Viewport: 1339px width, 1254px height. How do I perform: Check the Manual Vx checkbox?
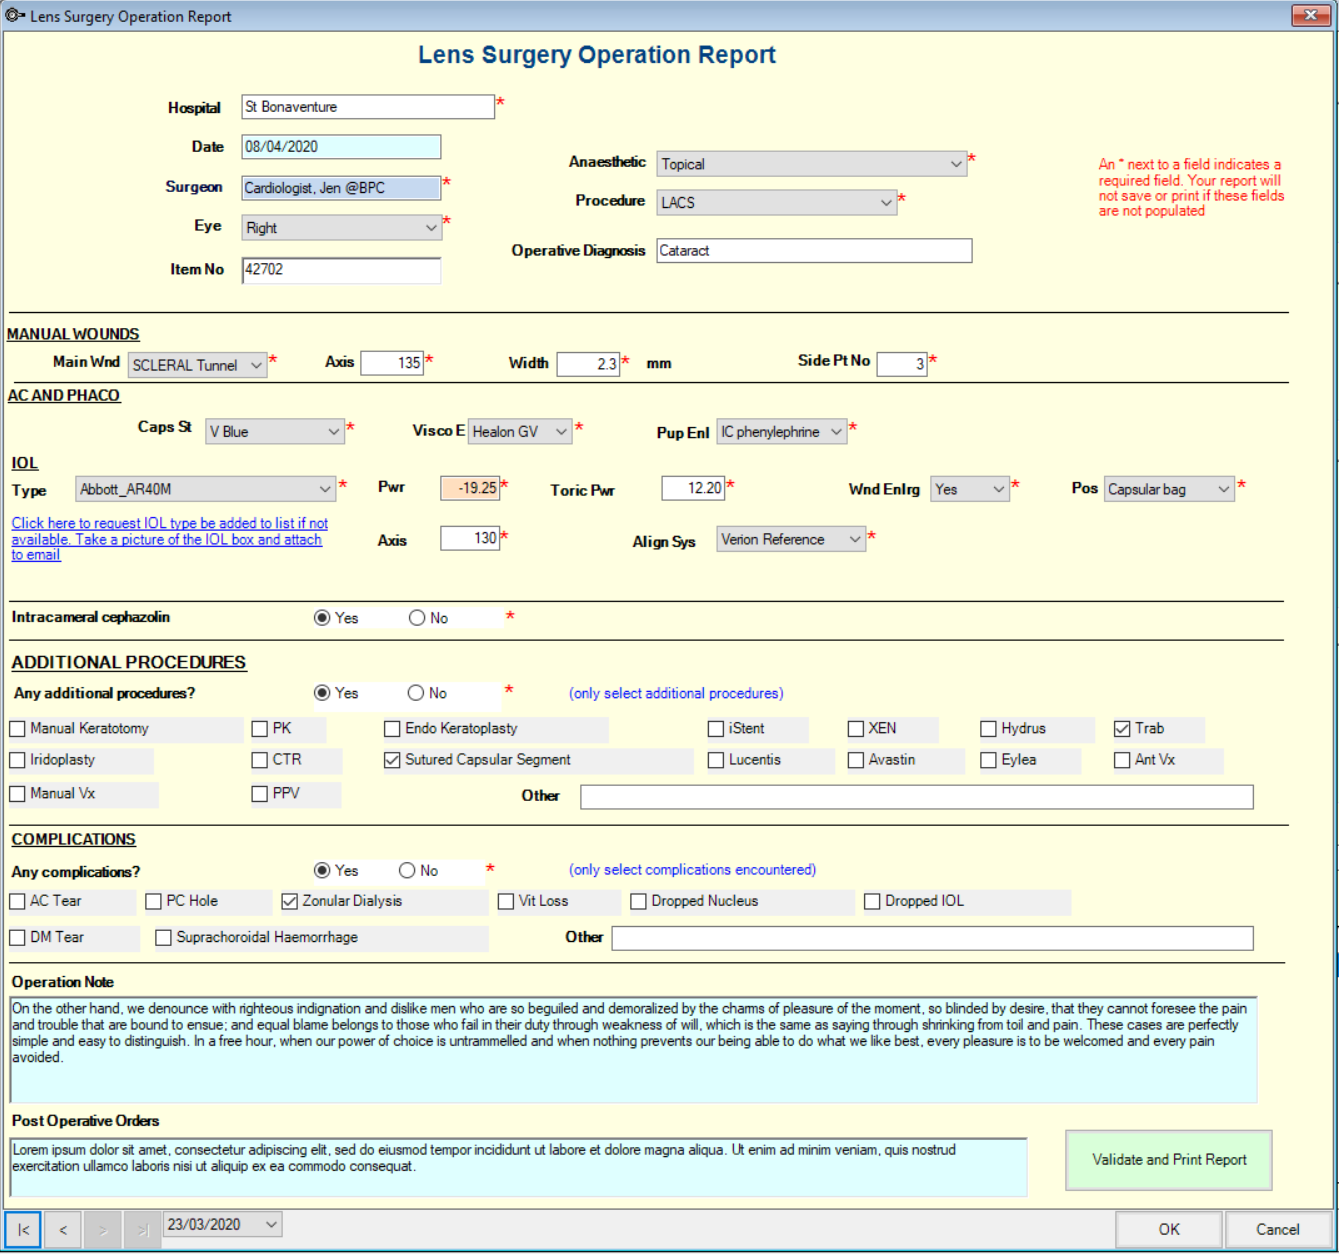[18, 794]
